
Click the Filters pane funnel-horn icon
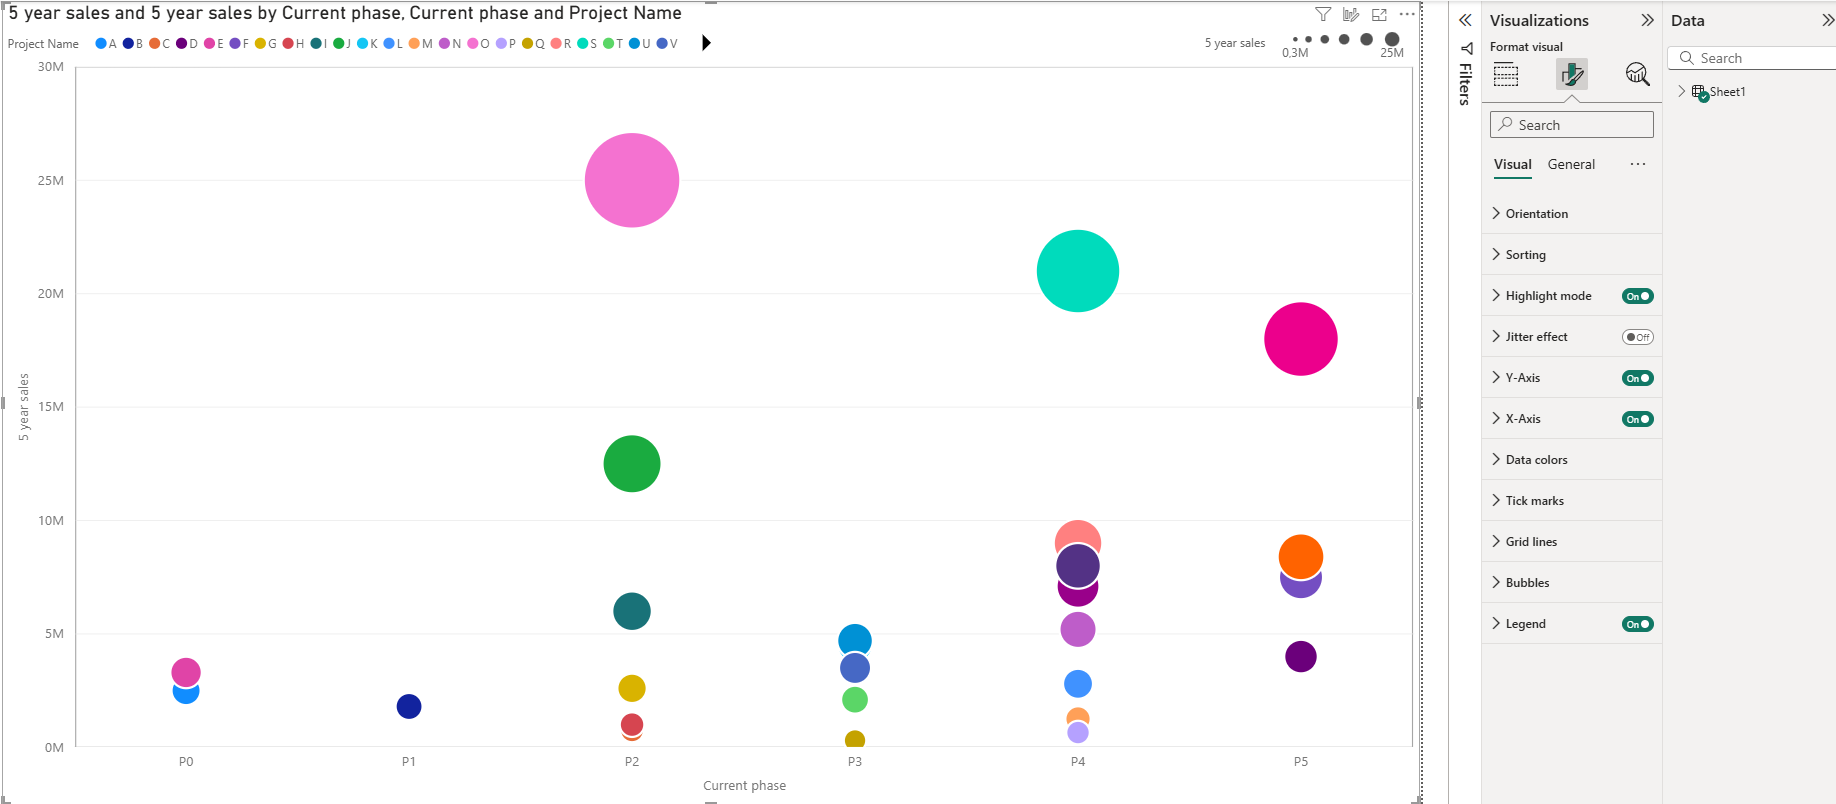tap(1467, 48)
